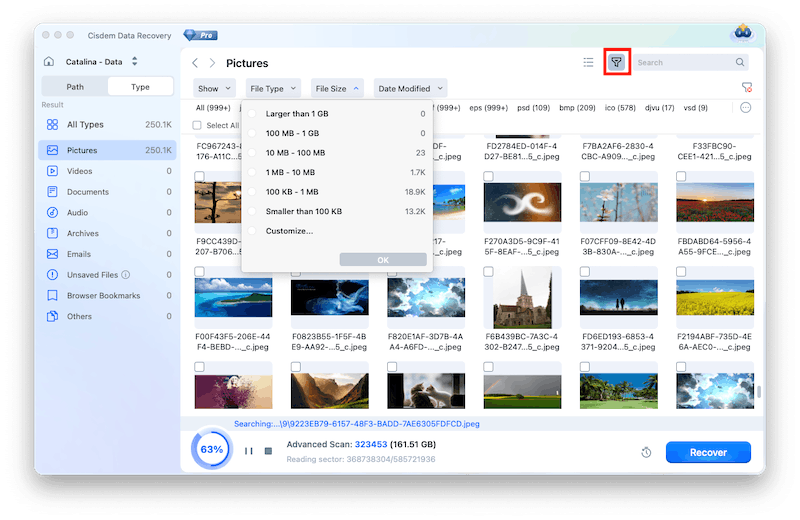Collapse the File Size dropdown
Image resolution: width=800 pixels, height=520 pixels.
tap(337, 88)
